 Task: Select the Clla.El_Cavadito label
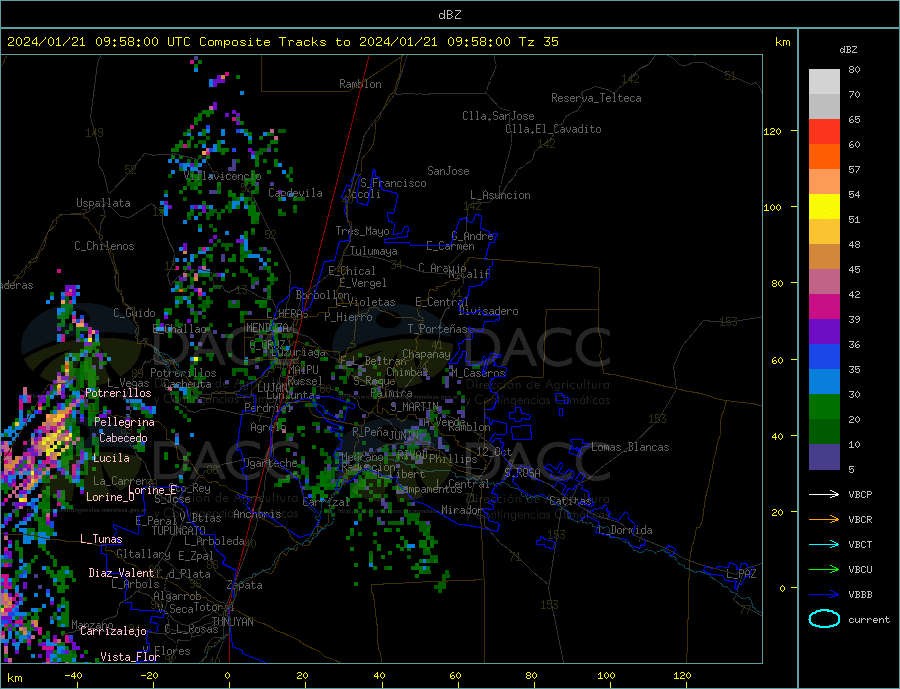coord(553,129)
